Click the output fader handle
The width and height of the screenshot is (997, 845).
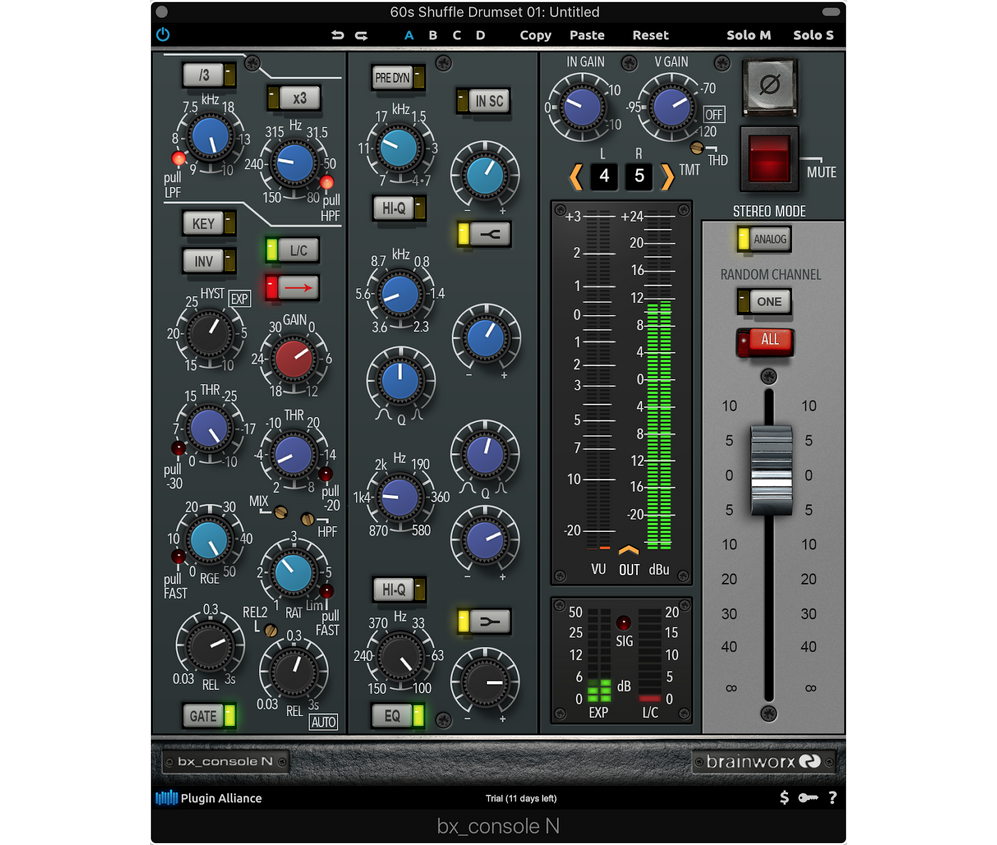tap(771, 469)
